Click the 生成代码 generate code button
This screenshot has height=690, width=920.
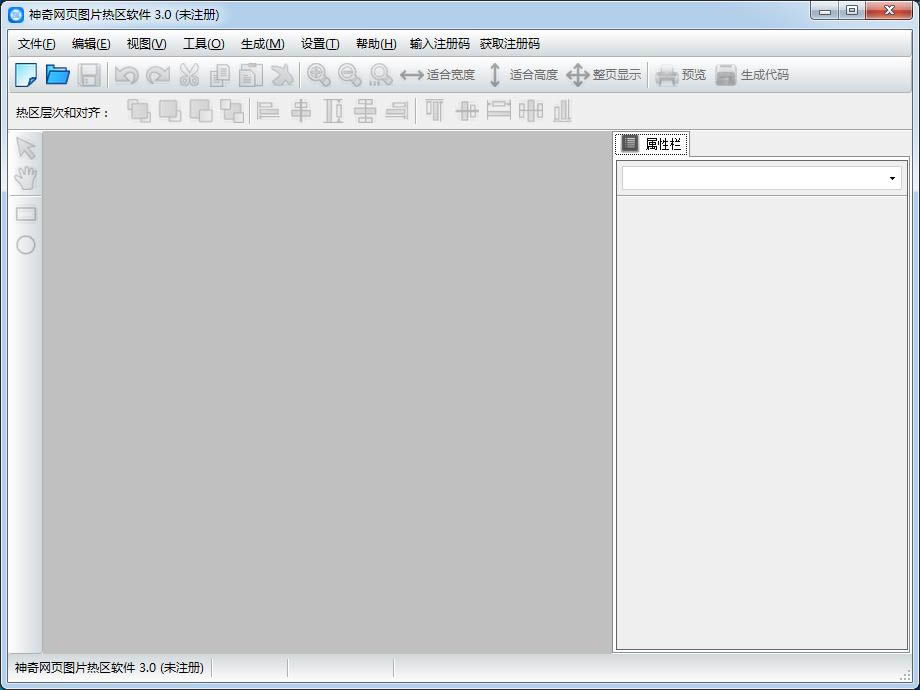[752, 75]
